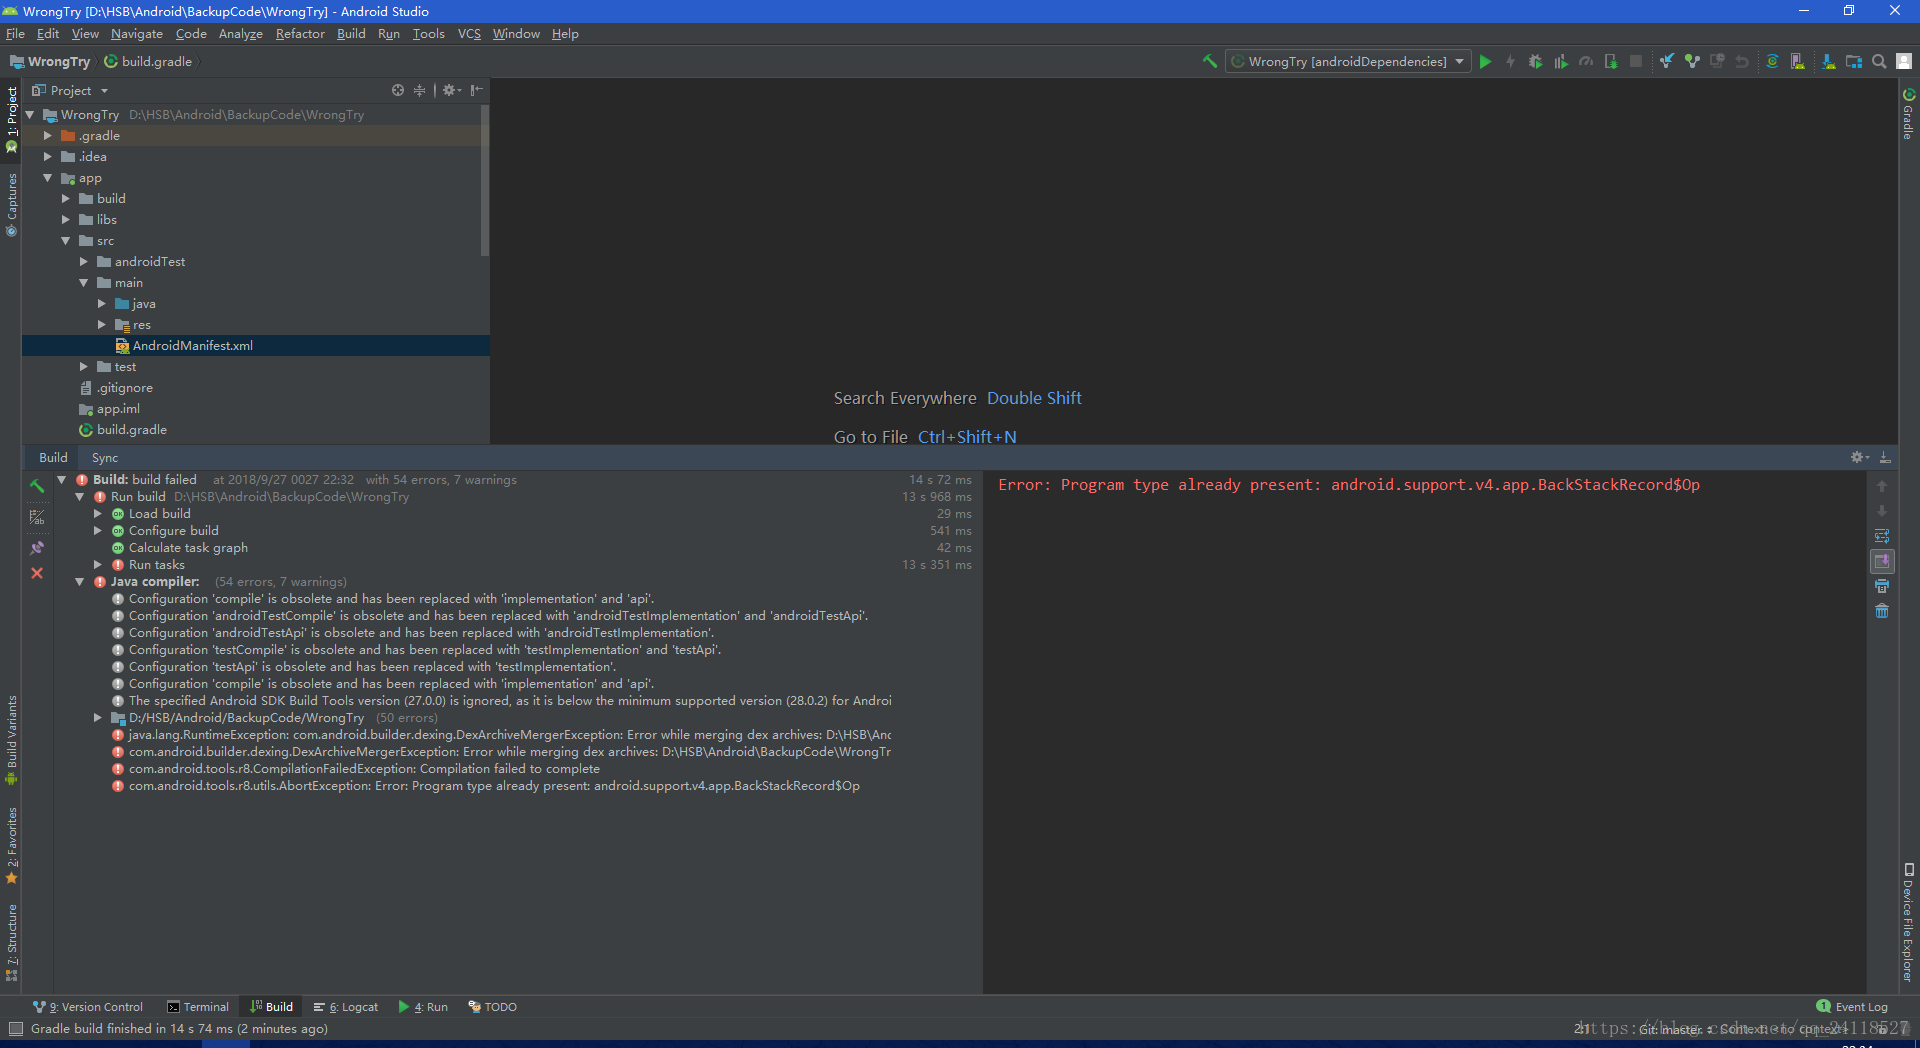1920x1048 pixels.
Task: Hide Build panel with the pin-down icon
Action: tap(1885, 457)
